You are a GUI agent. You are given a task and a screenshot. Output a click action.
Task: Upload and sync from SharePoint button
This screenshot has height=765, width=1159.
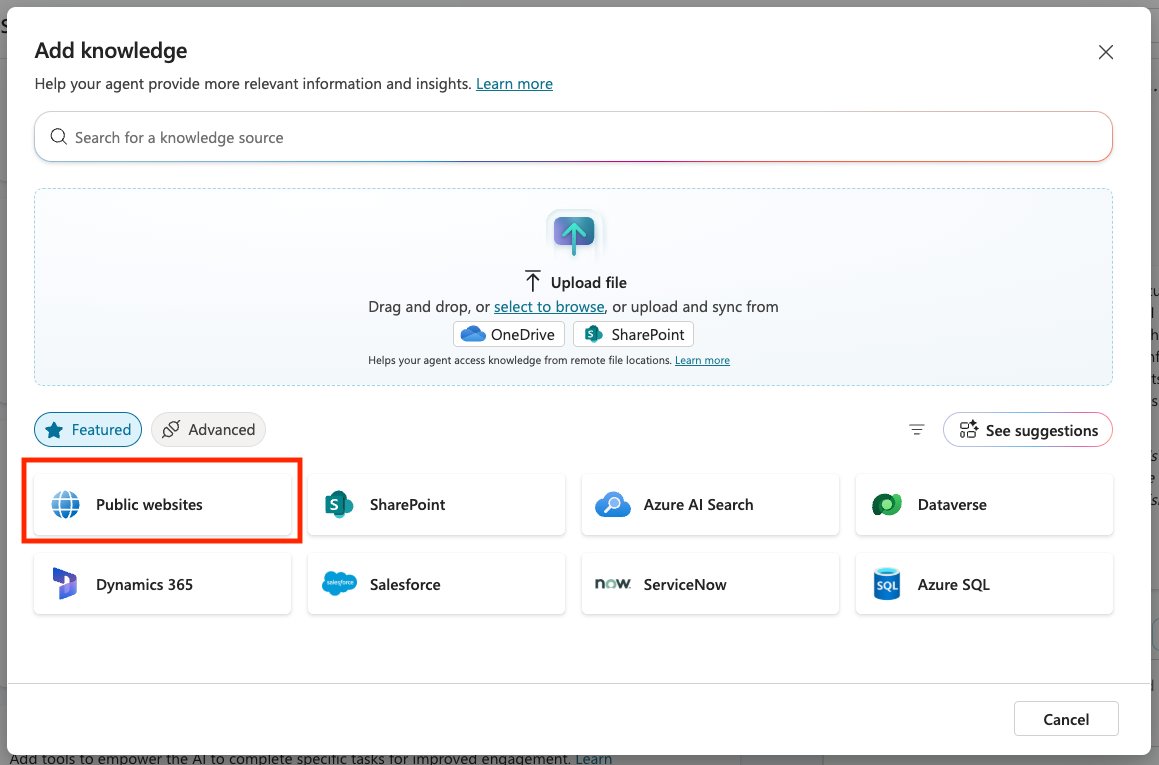pos(633,334)
